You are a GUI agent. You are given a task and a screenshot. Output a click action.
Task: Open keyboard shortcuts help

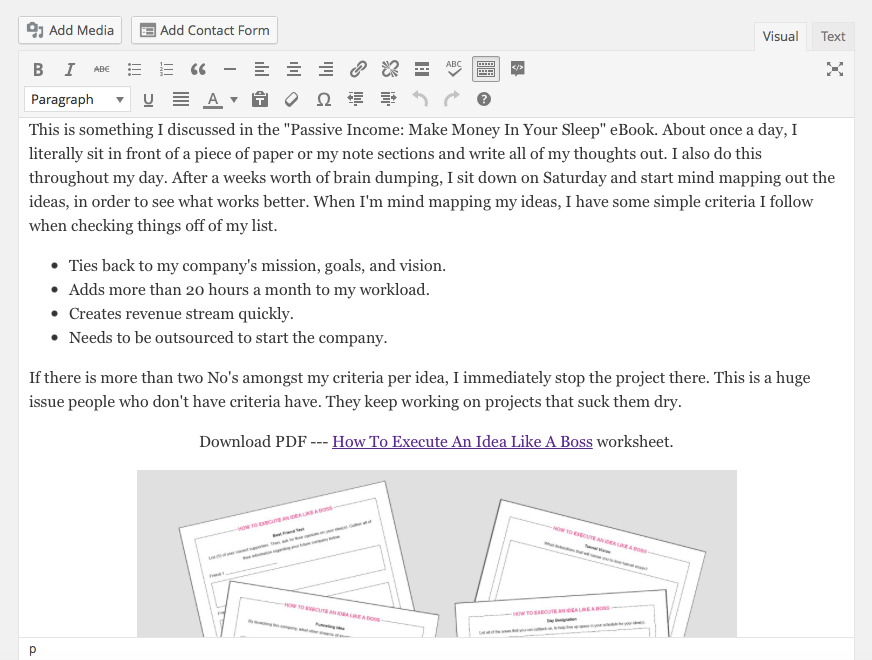tap(484, 100)
